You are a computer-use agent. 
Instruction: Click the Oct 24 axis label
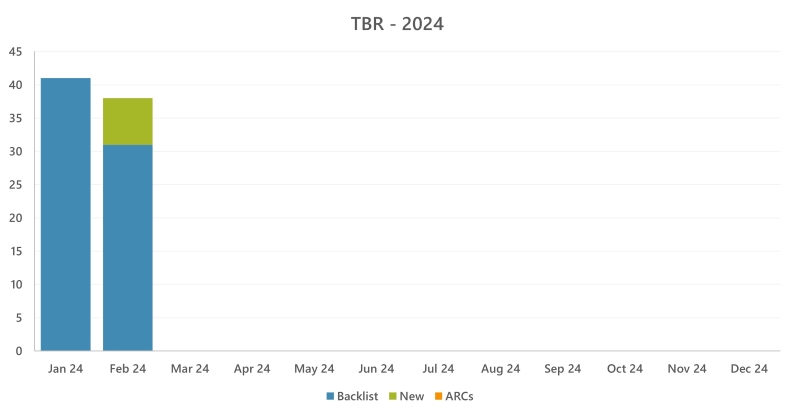(x=624, y=369)
